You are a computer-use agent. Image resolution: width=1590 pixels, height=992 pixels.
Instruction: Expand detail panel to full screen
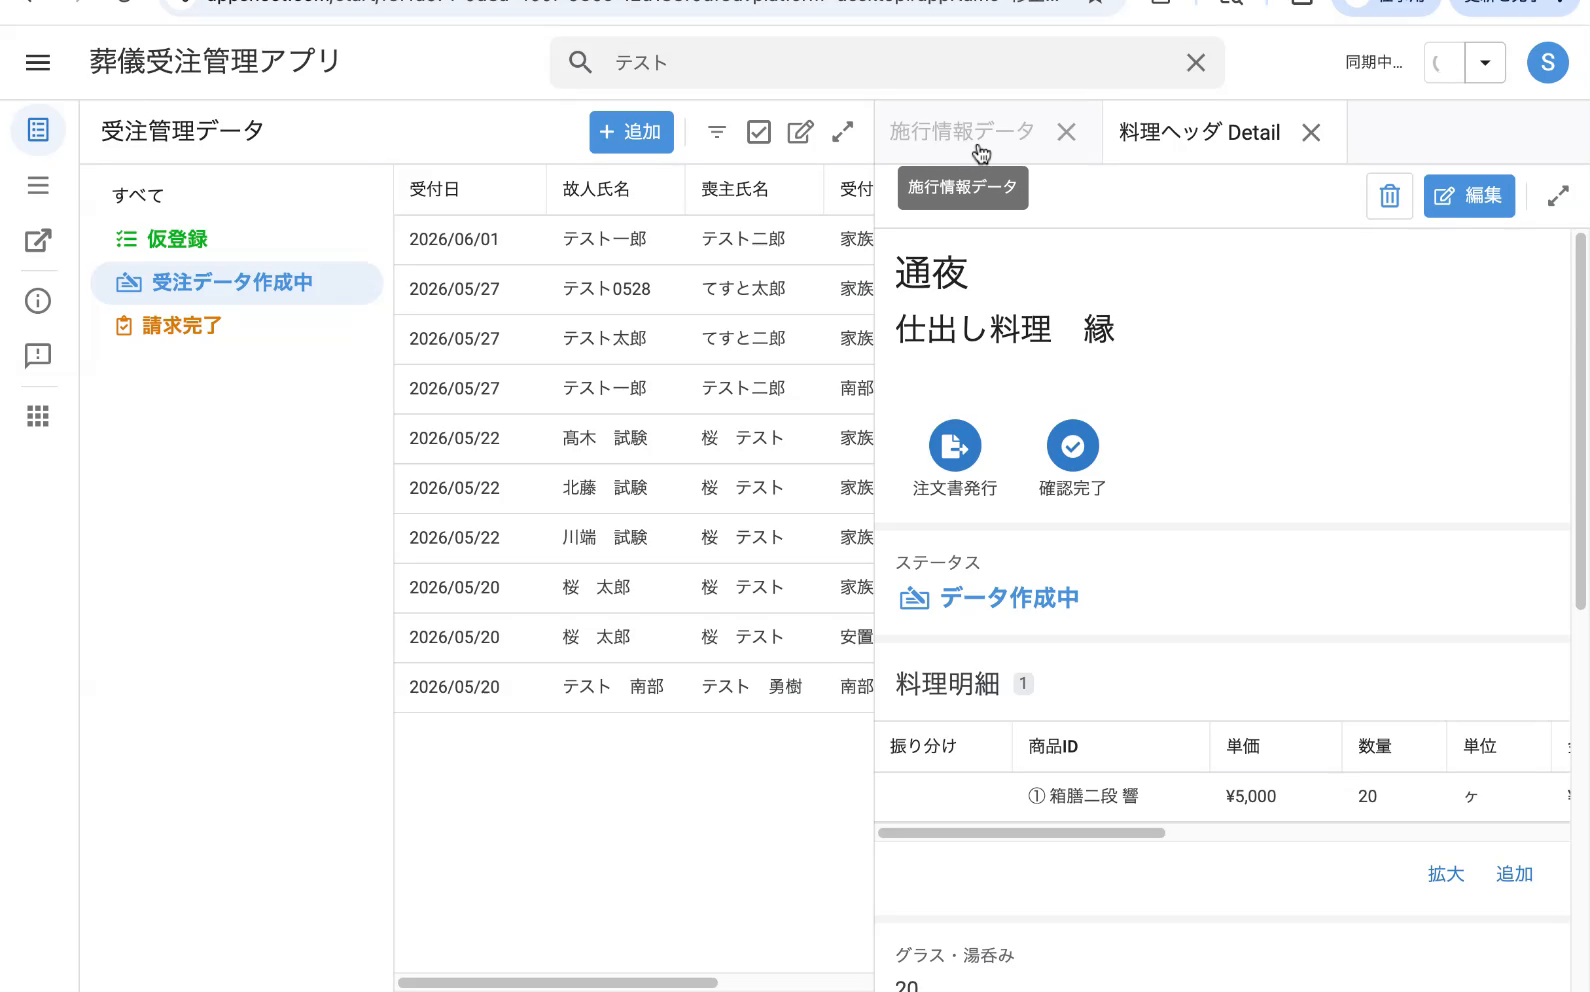click(1558, 196)
